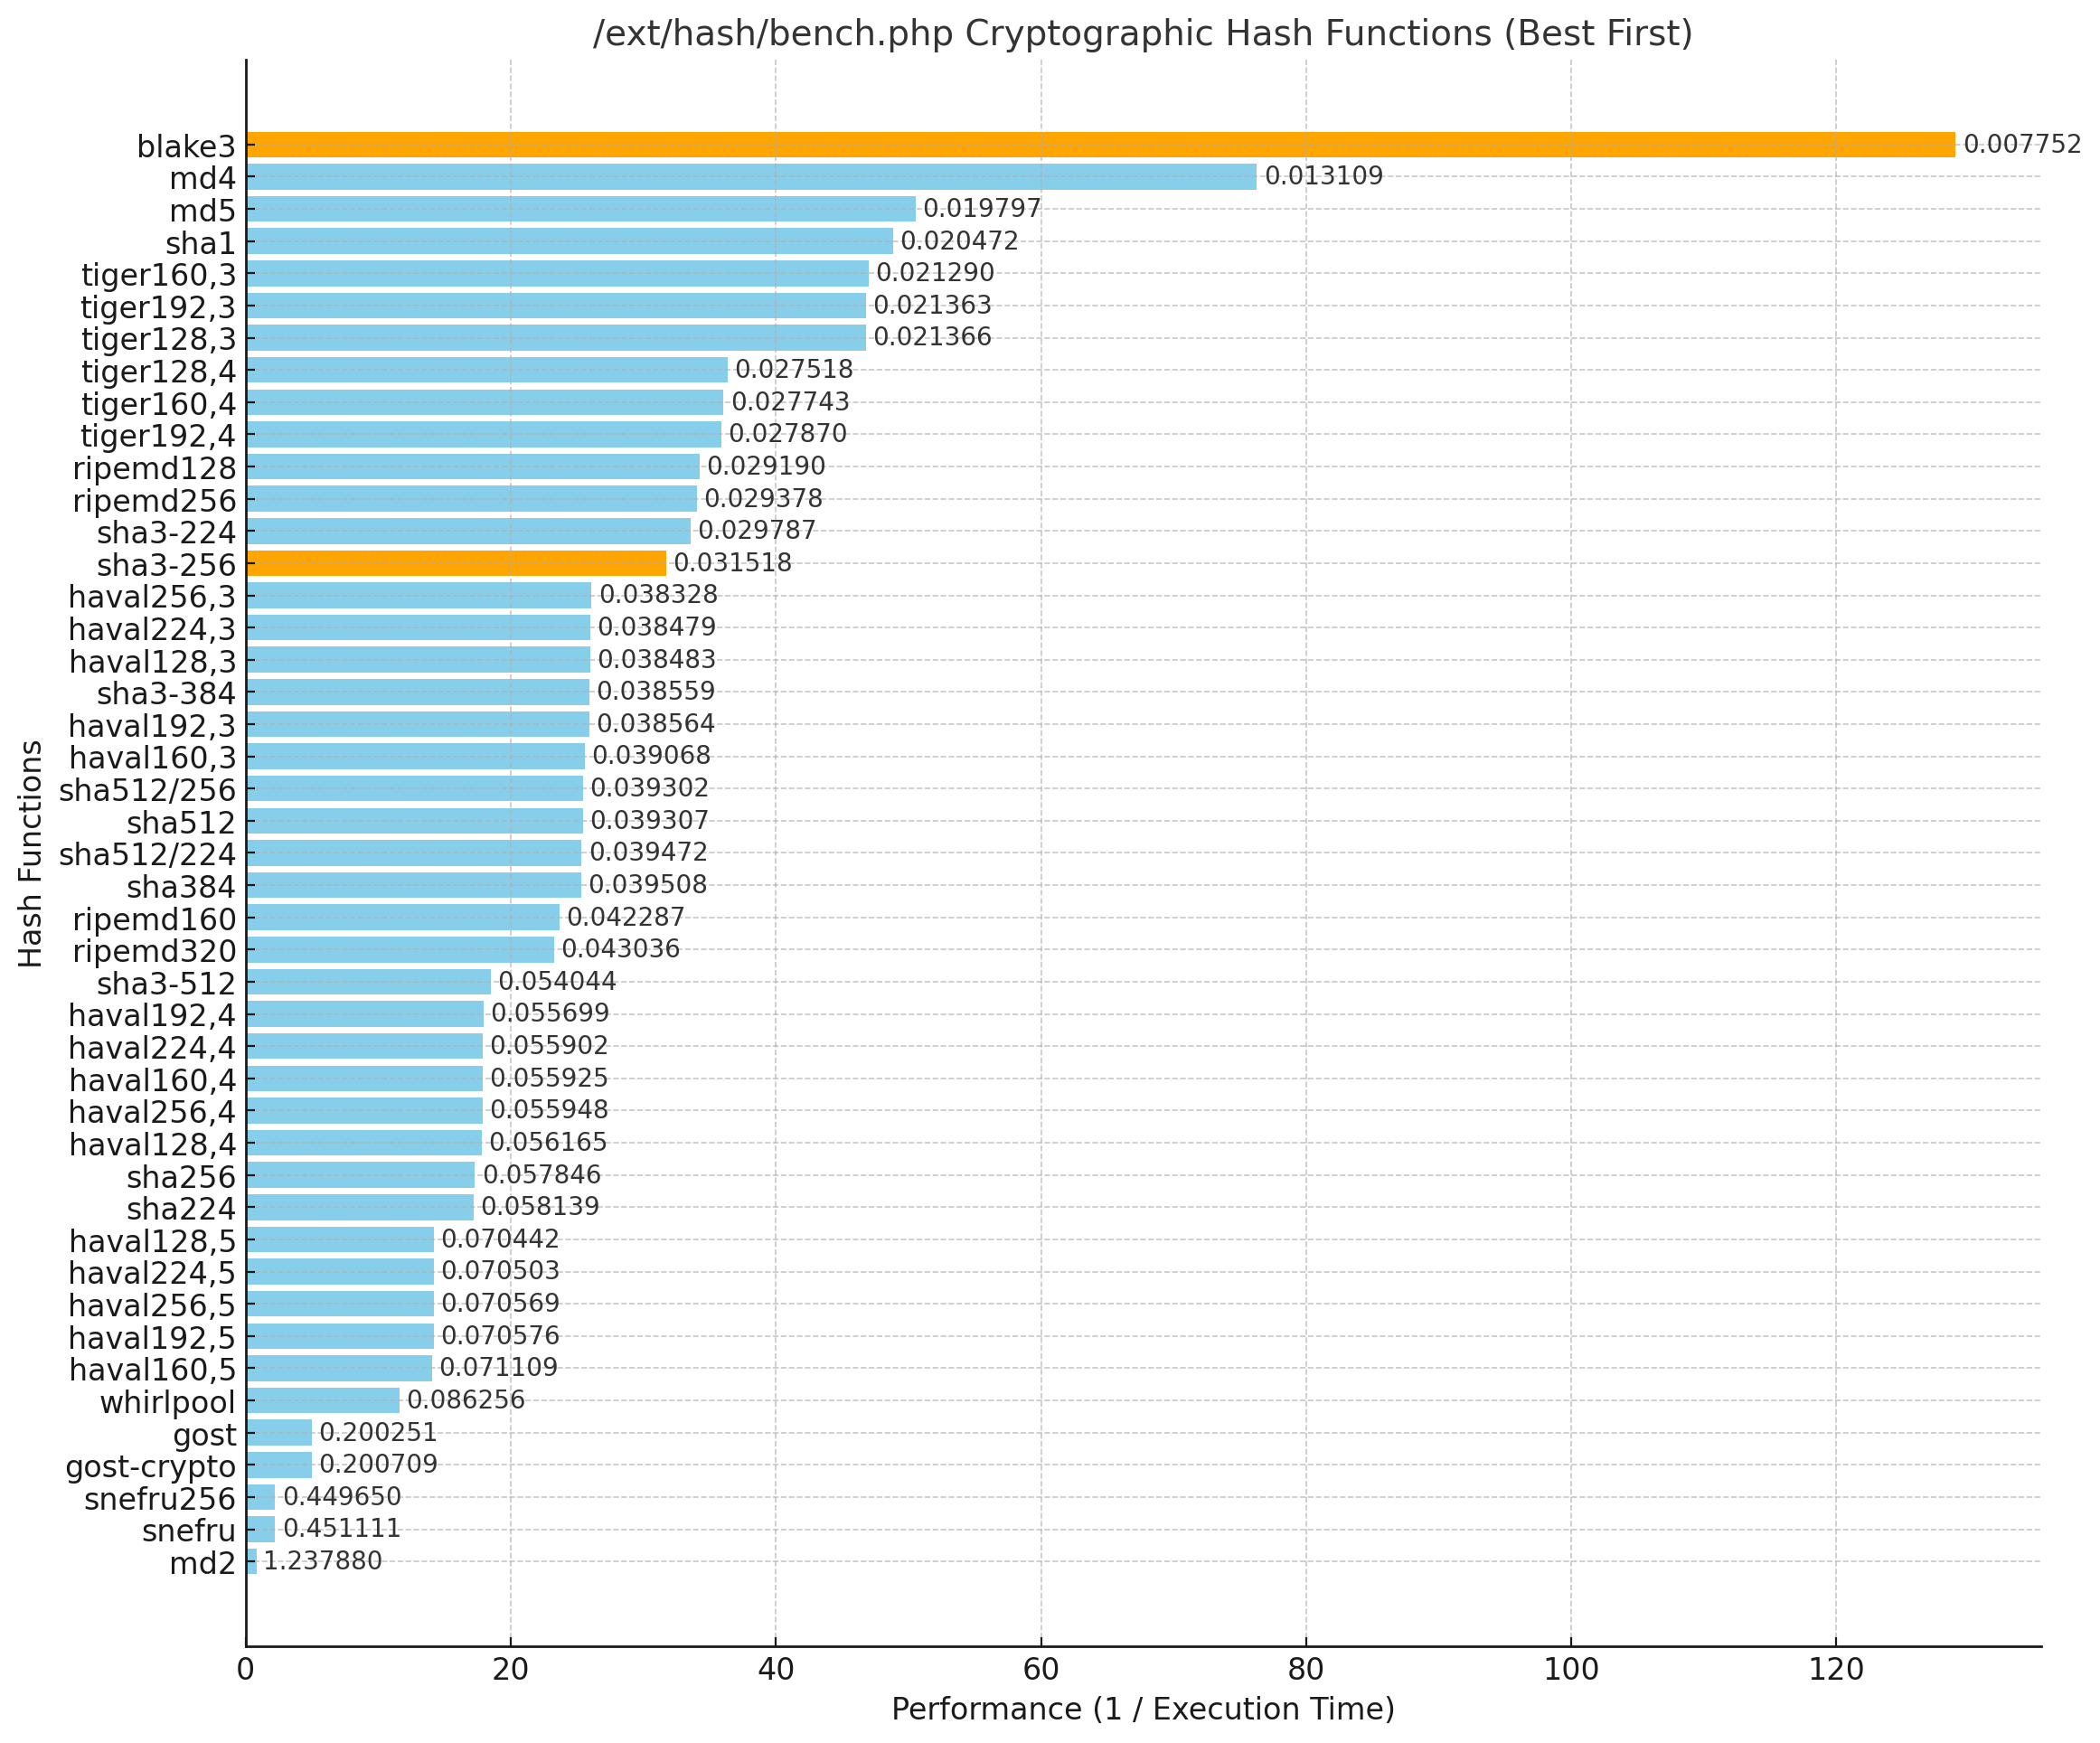Screen dimensions: 2100x1743
Task: Click the 'sha3-512' axis label
Action: [167, 984]
